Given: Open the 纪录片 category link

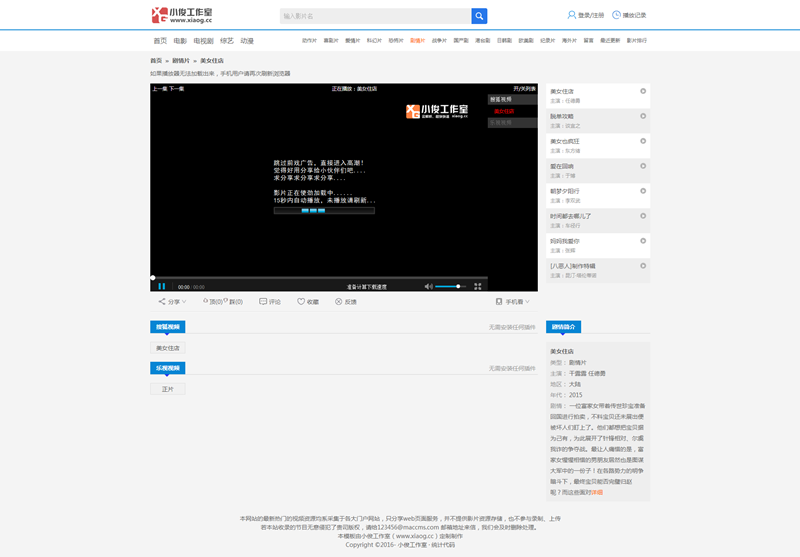Looking at the screenshot, I should [547, 40].
